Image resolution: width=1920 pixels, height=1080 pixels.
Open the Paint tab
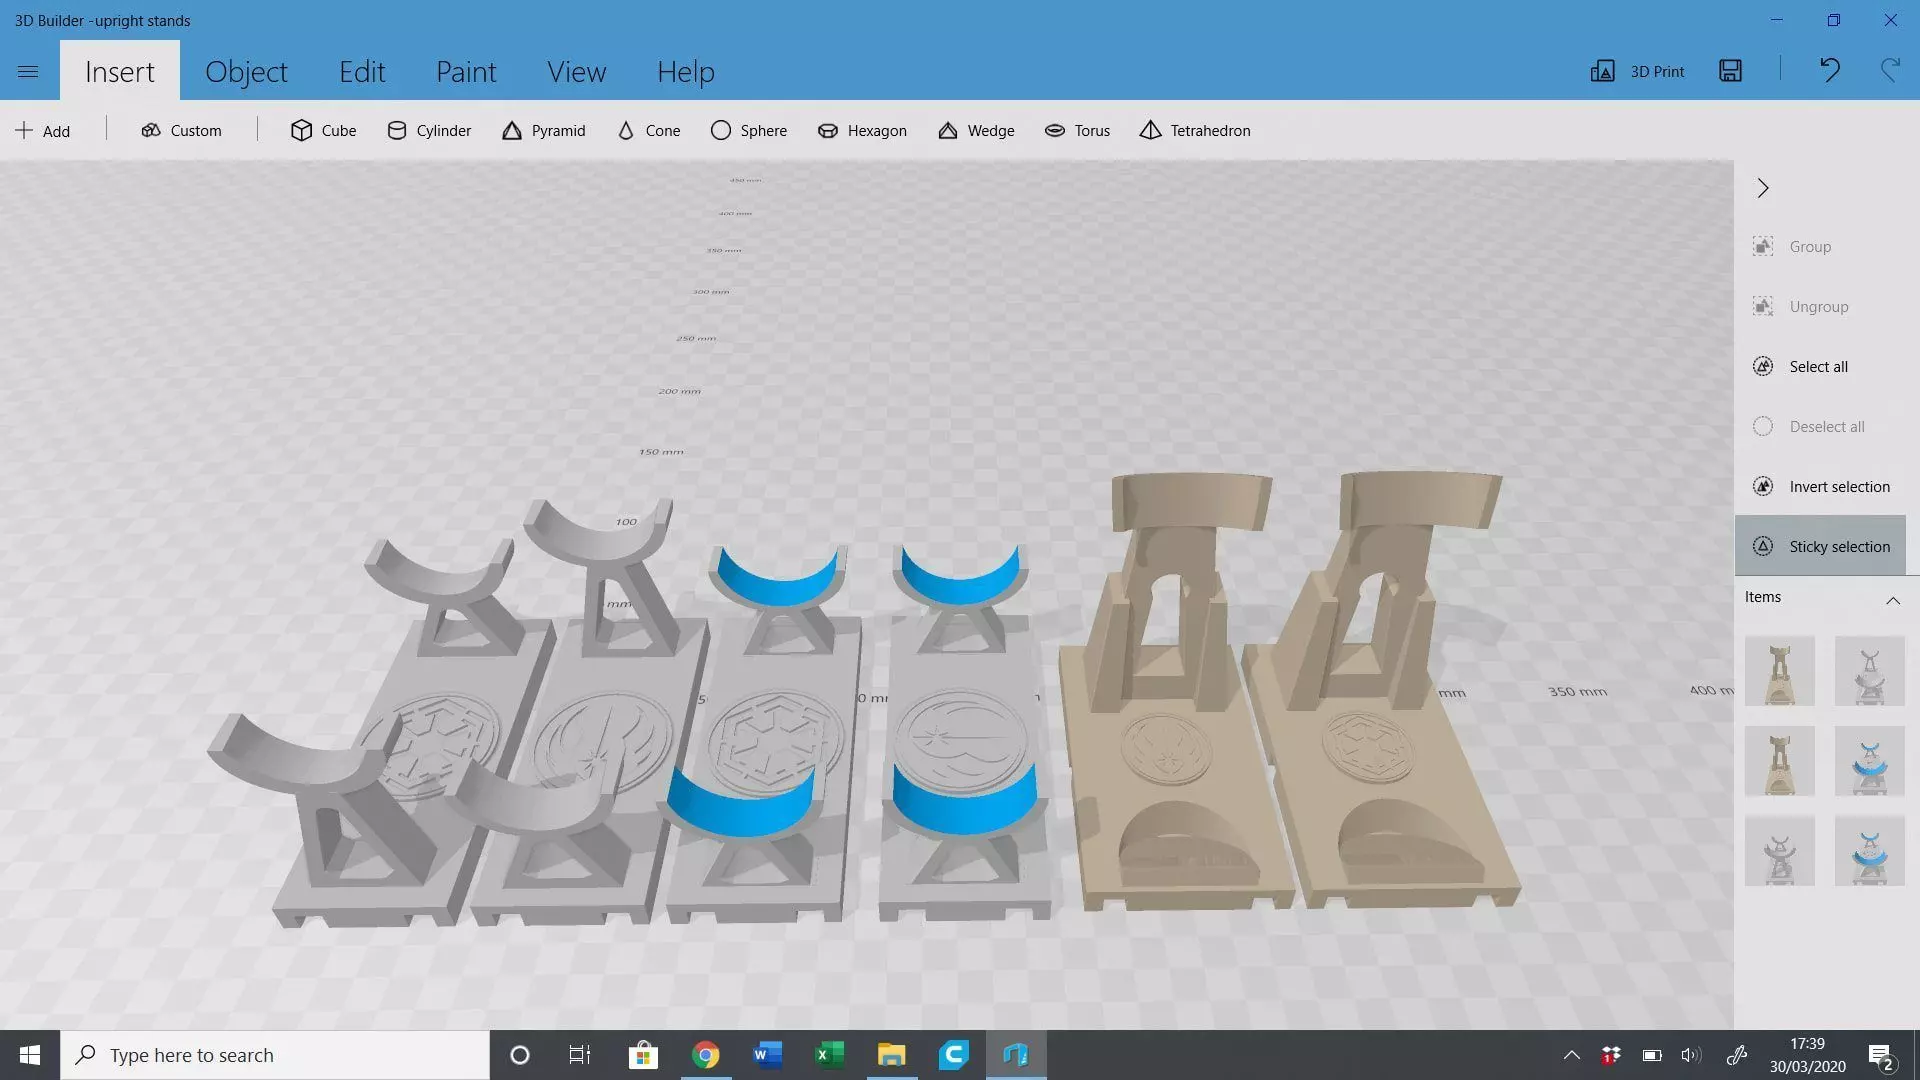point(466,71)
